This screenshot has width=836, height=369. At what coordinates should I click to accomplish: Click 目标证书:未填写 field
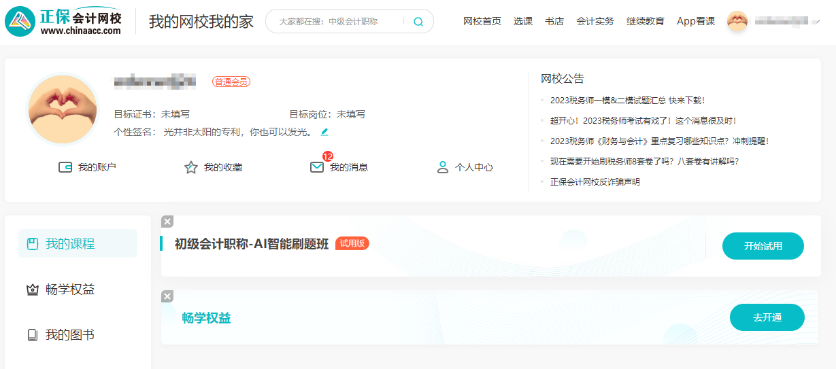click(152, 114)
